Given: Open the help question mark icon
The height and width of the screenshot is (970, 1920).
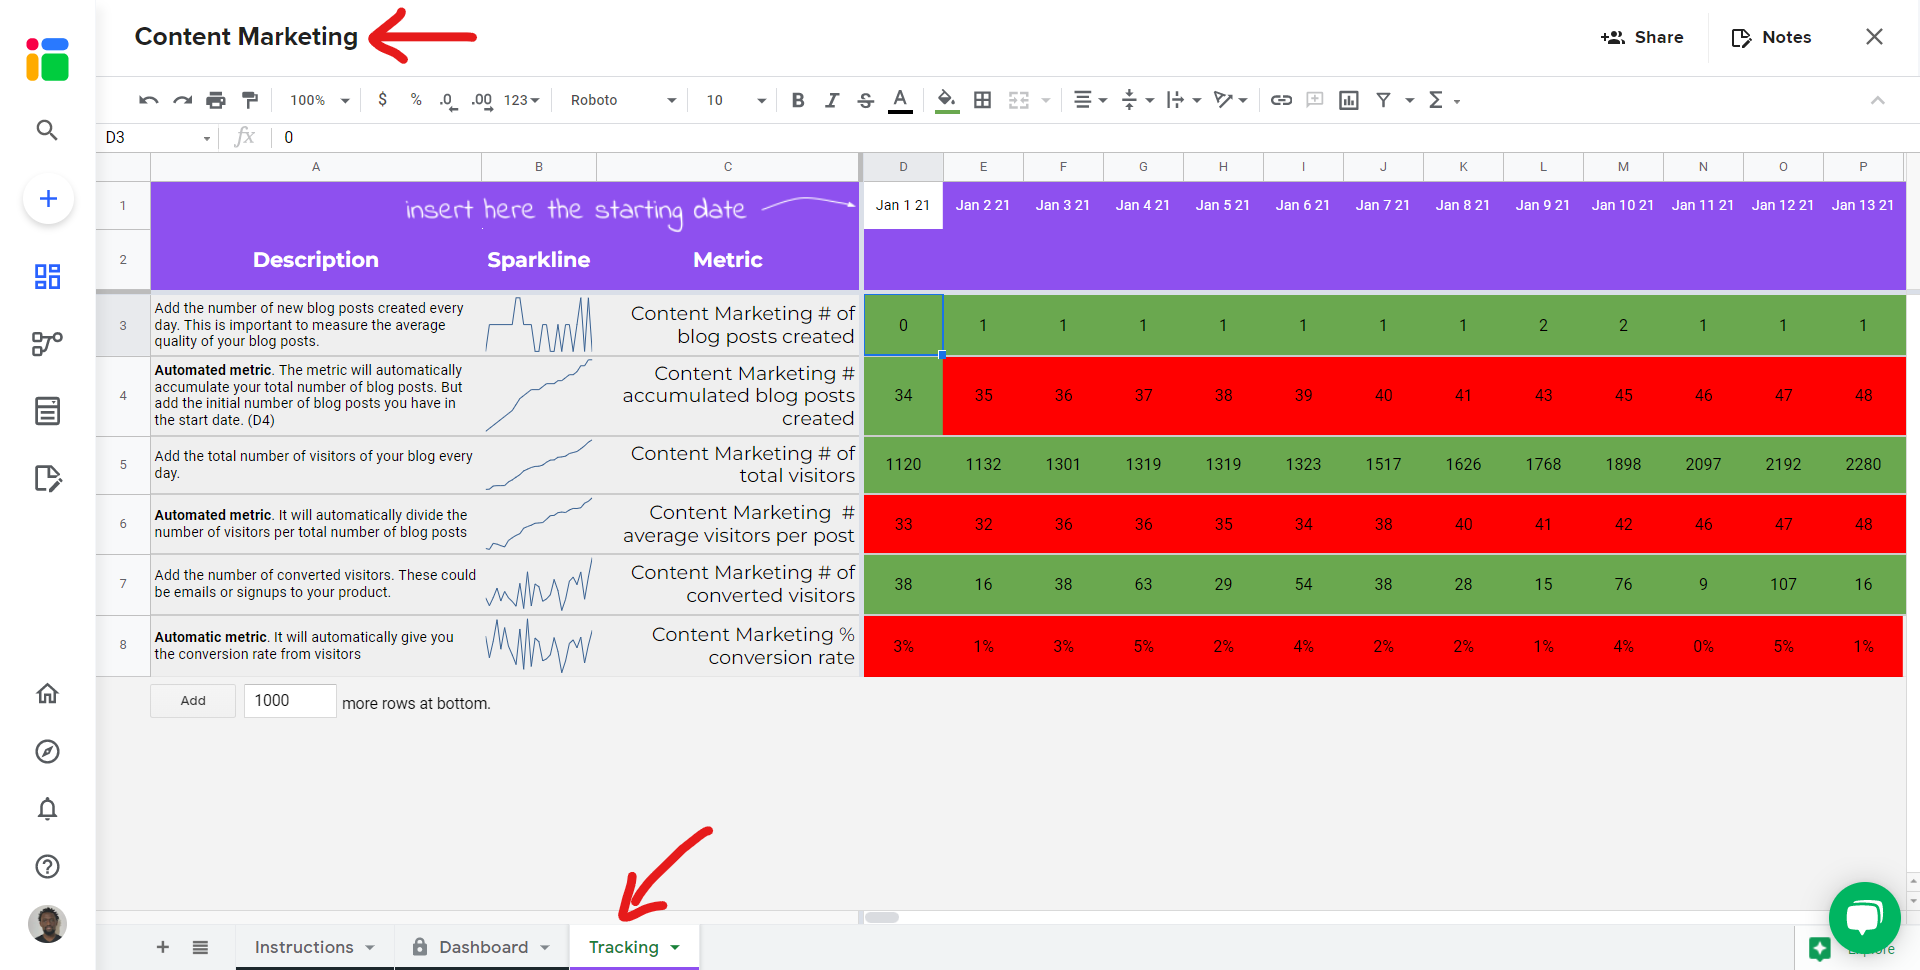Looking at the screenshot, I should tap(47, 866).
